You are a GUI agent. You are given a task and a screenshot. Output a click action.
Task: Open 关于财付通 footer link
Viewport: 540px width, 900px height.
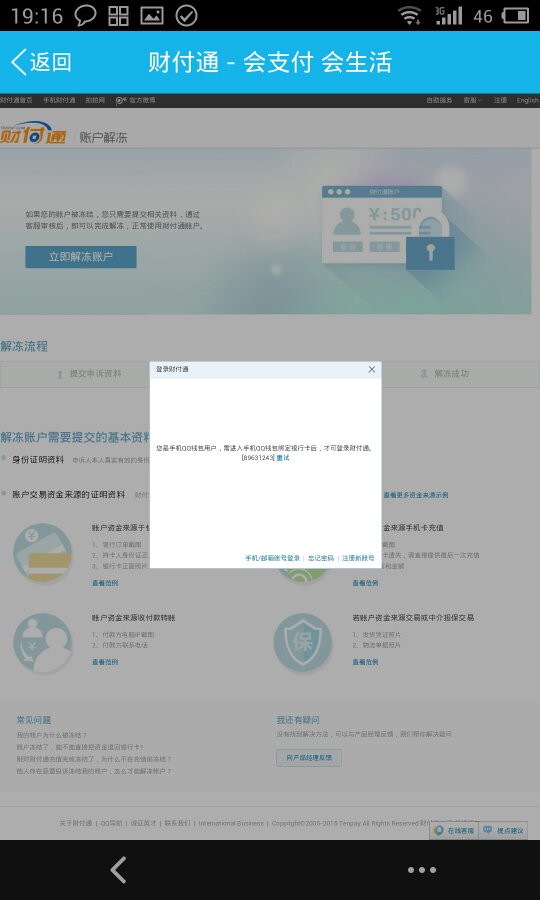point(76,823)
